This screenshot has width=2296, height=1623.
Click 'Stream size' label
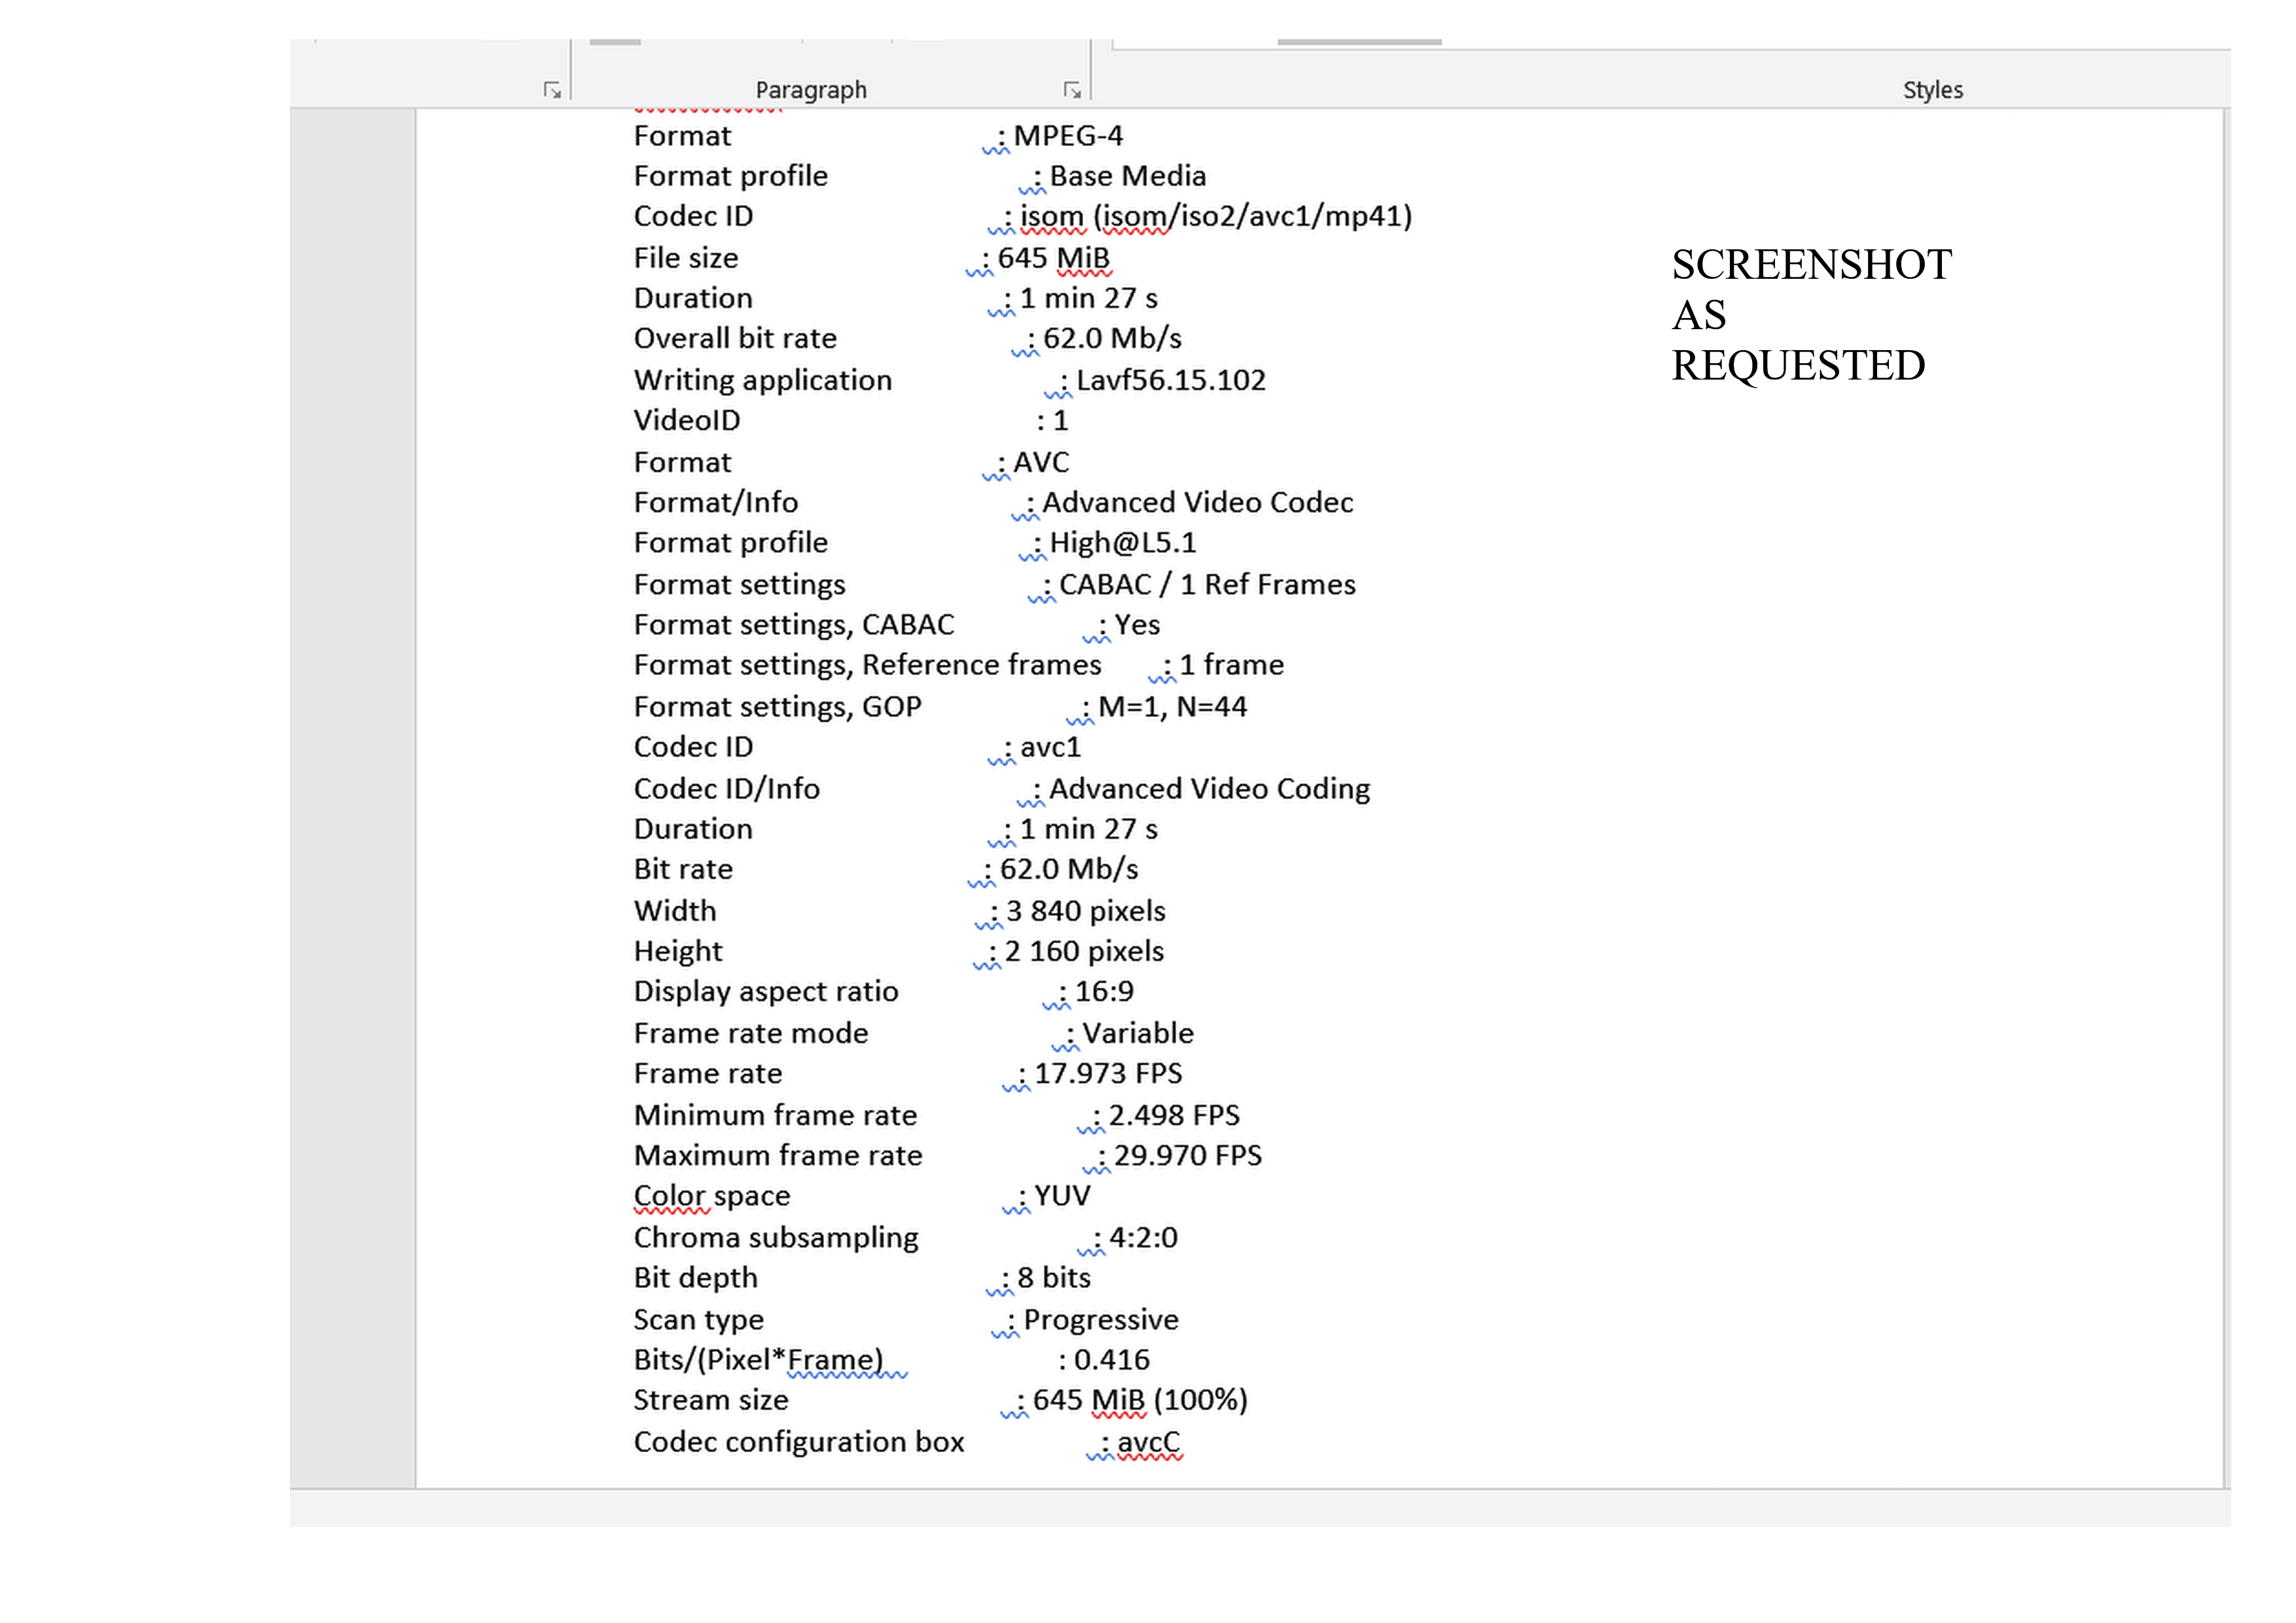click(x=711, y=1400)
